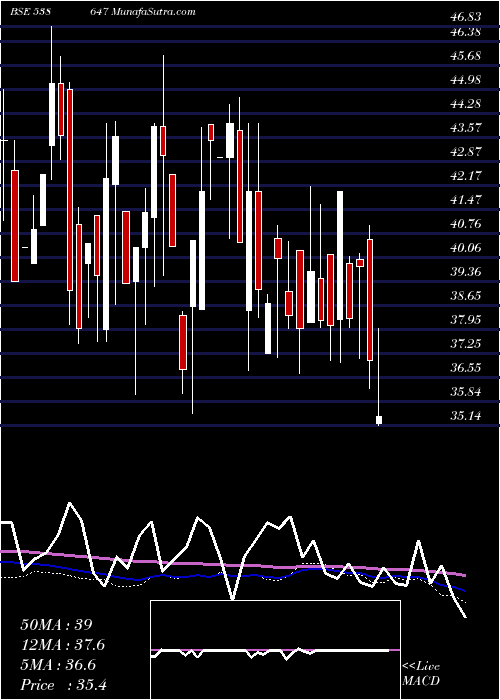500x700 pixels.
Task: Click the 42.17 price axis label
Action: tap(466, 176)
